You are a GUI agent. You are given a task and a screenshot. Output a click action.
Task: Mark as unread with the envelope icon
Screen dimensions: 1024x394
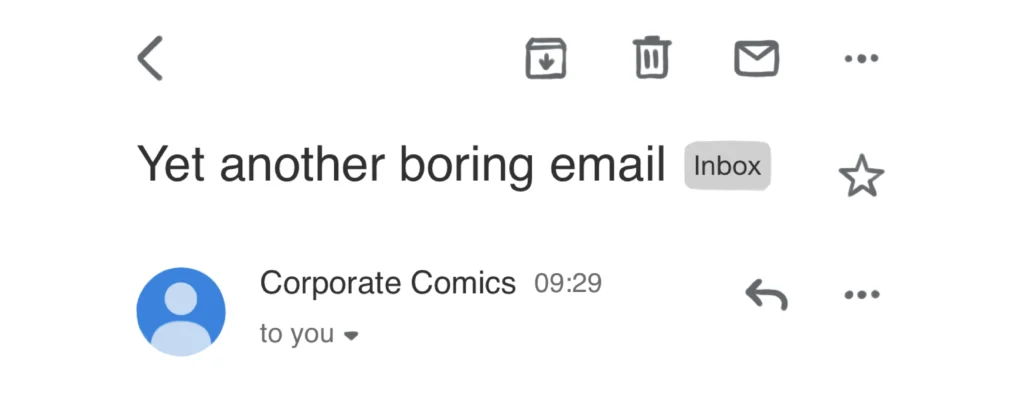756,58
